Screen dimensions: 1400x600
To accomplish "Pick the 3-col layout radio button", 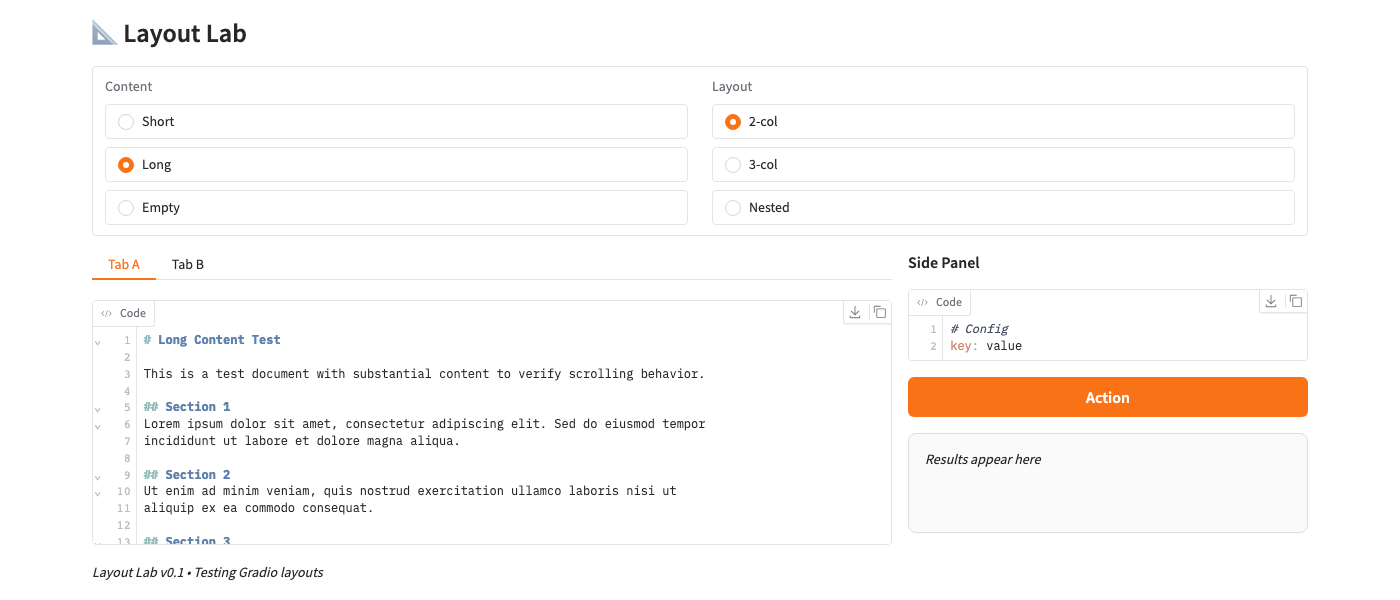I will tap(733, 165).
